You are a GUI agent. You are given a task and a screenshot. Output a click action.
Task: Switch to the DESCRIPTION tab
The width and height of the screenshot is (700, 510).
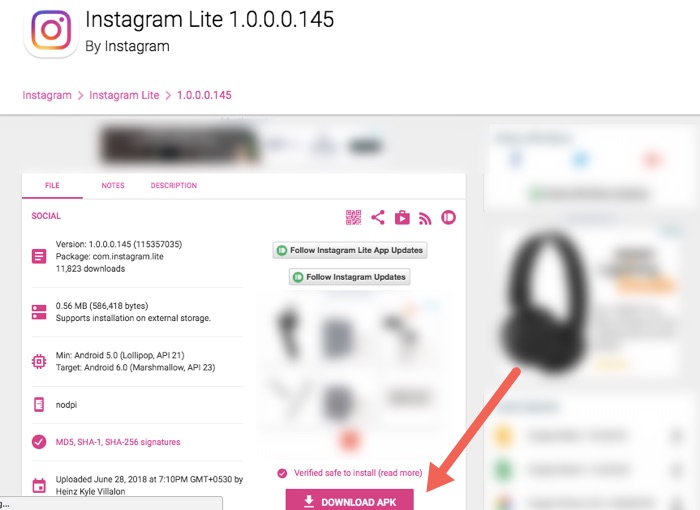pyautogui.click(x=174, y=185)
